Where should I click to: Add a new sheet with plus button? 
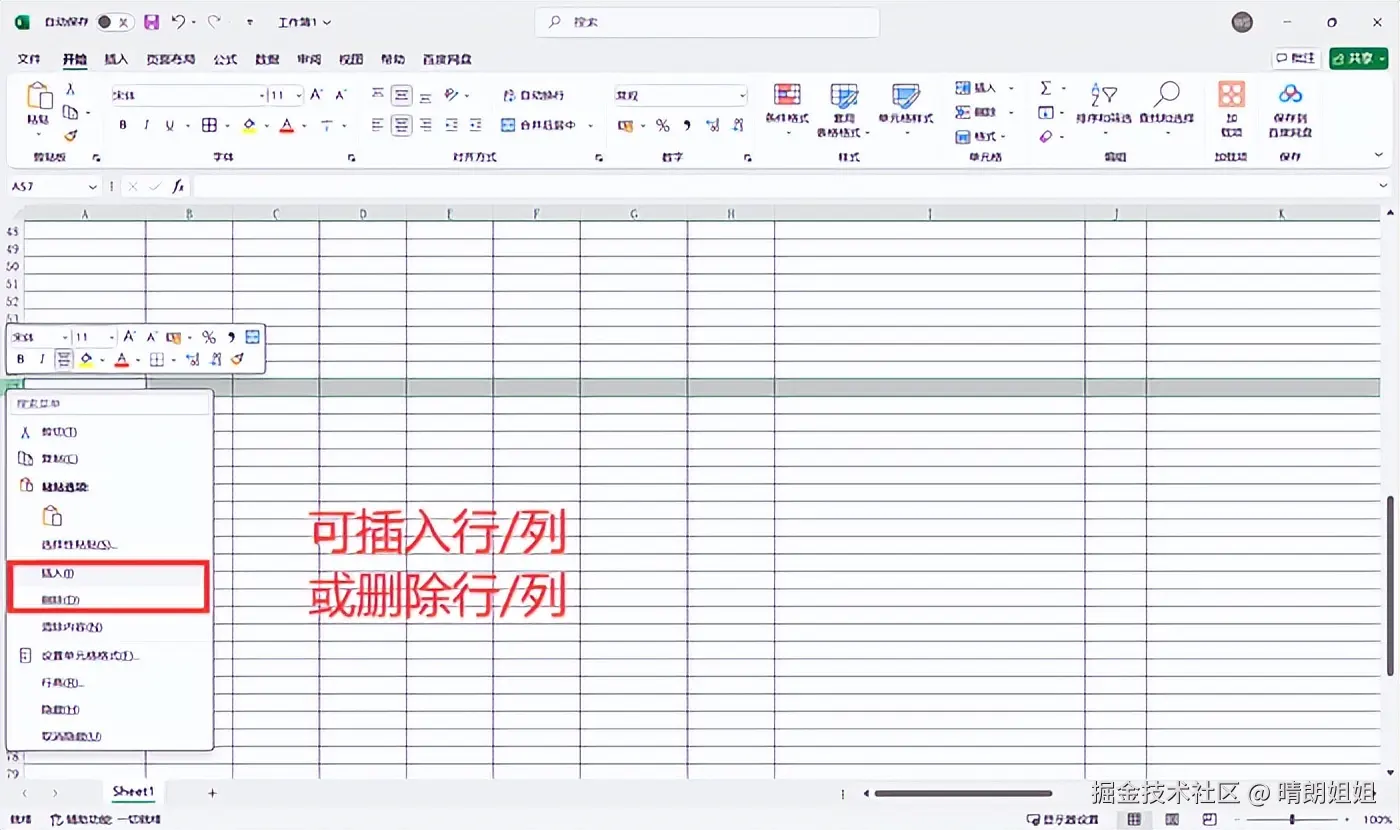point(212,793)
